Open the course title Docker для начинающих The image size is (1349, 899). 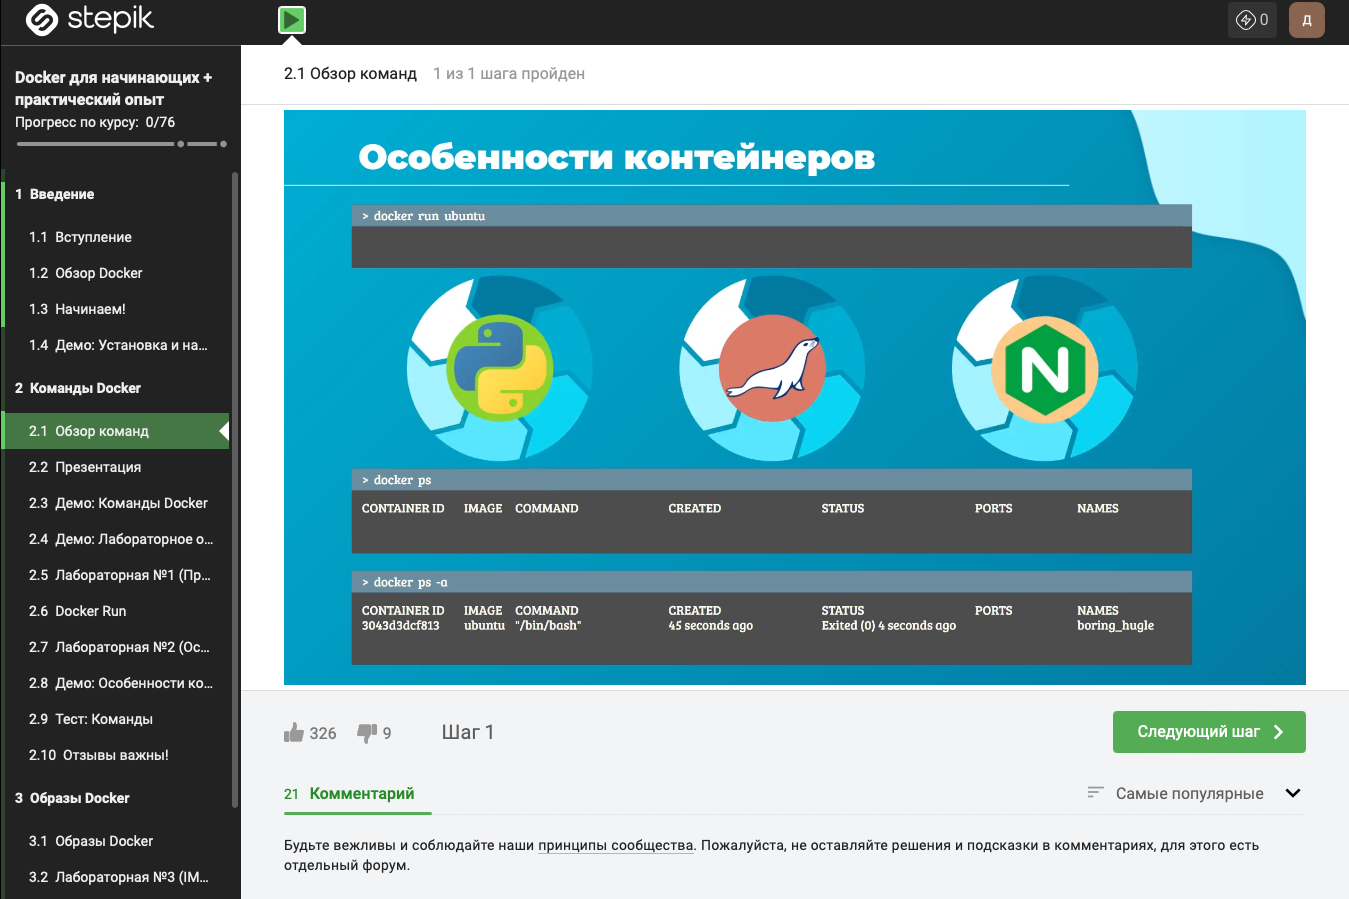113,88
